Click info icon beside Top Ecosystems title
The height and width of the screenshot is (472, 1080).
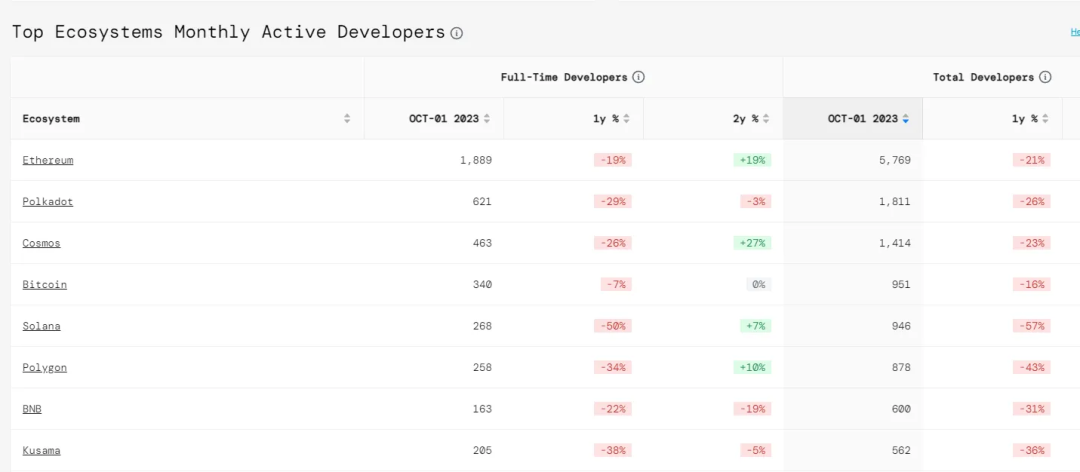tap(457, 33)
